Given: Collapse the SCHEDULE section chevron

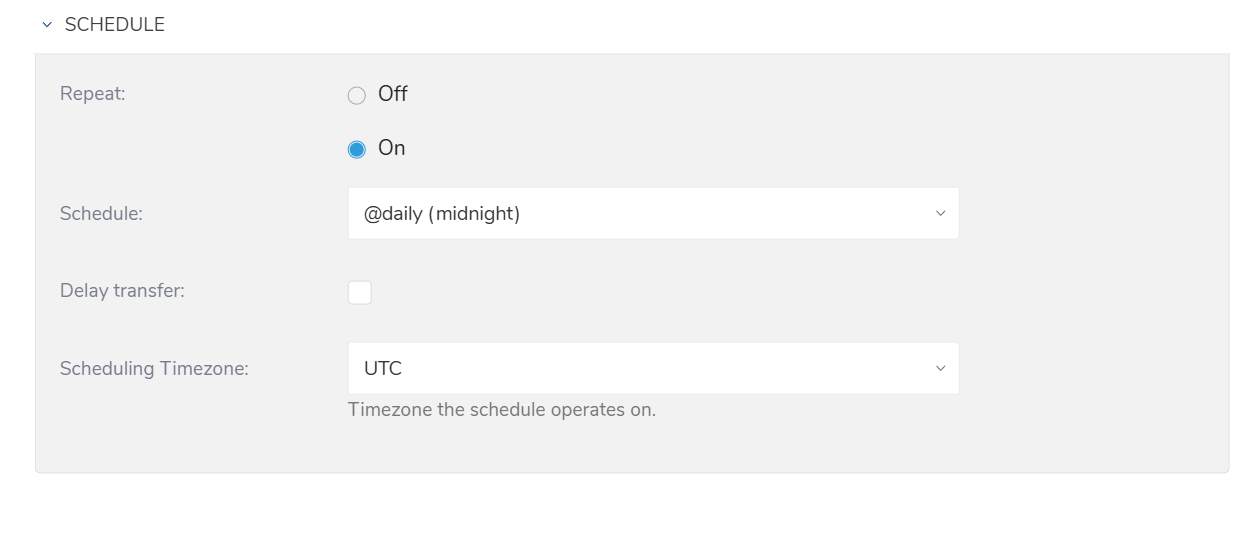Looking at the screenshot, I should 47,25.
